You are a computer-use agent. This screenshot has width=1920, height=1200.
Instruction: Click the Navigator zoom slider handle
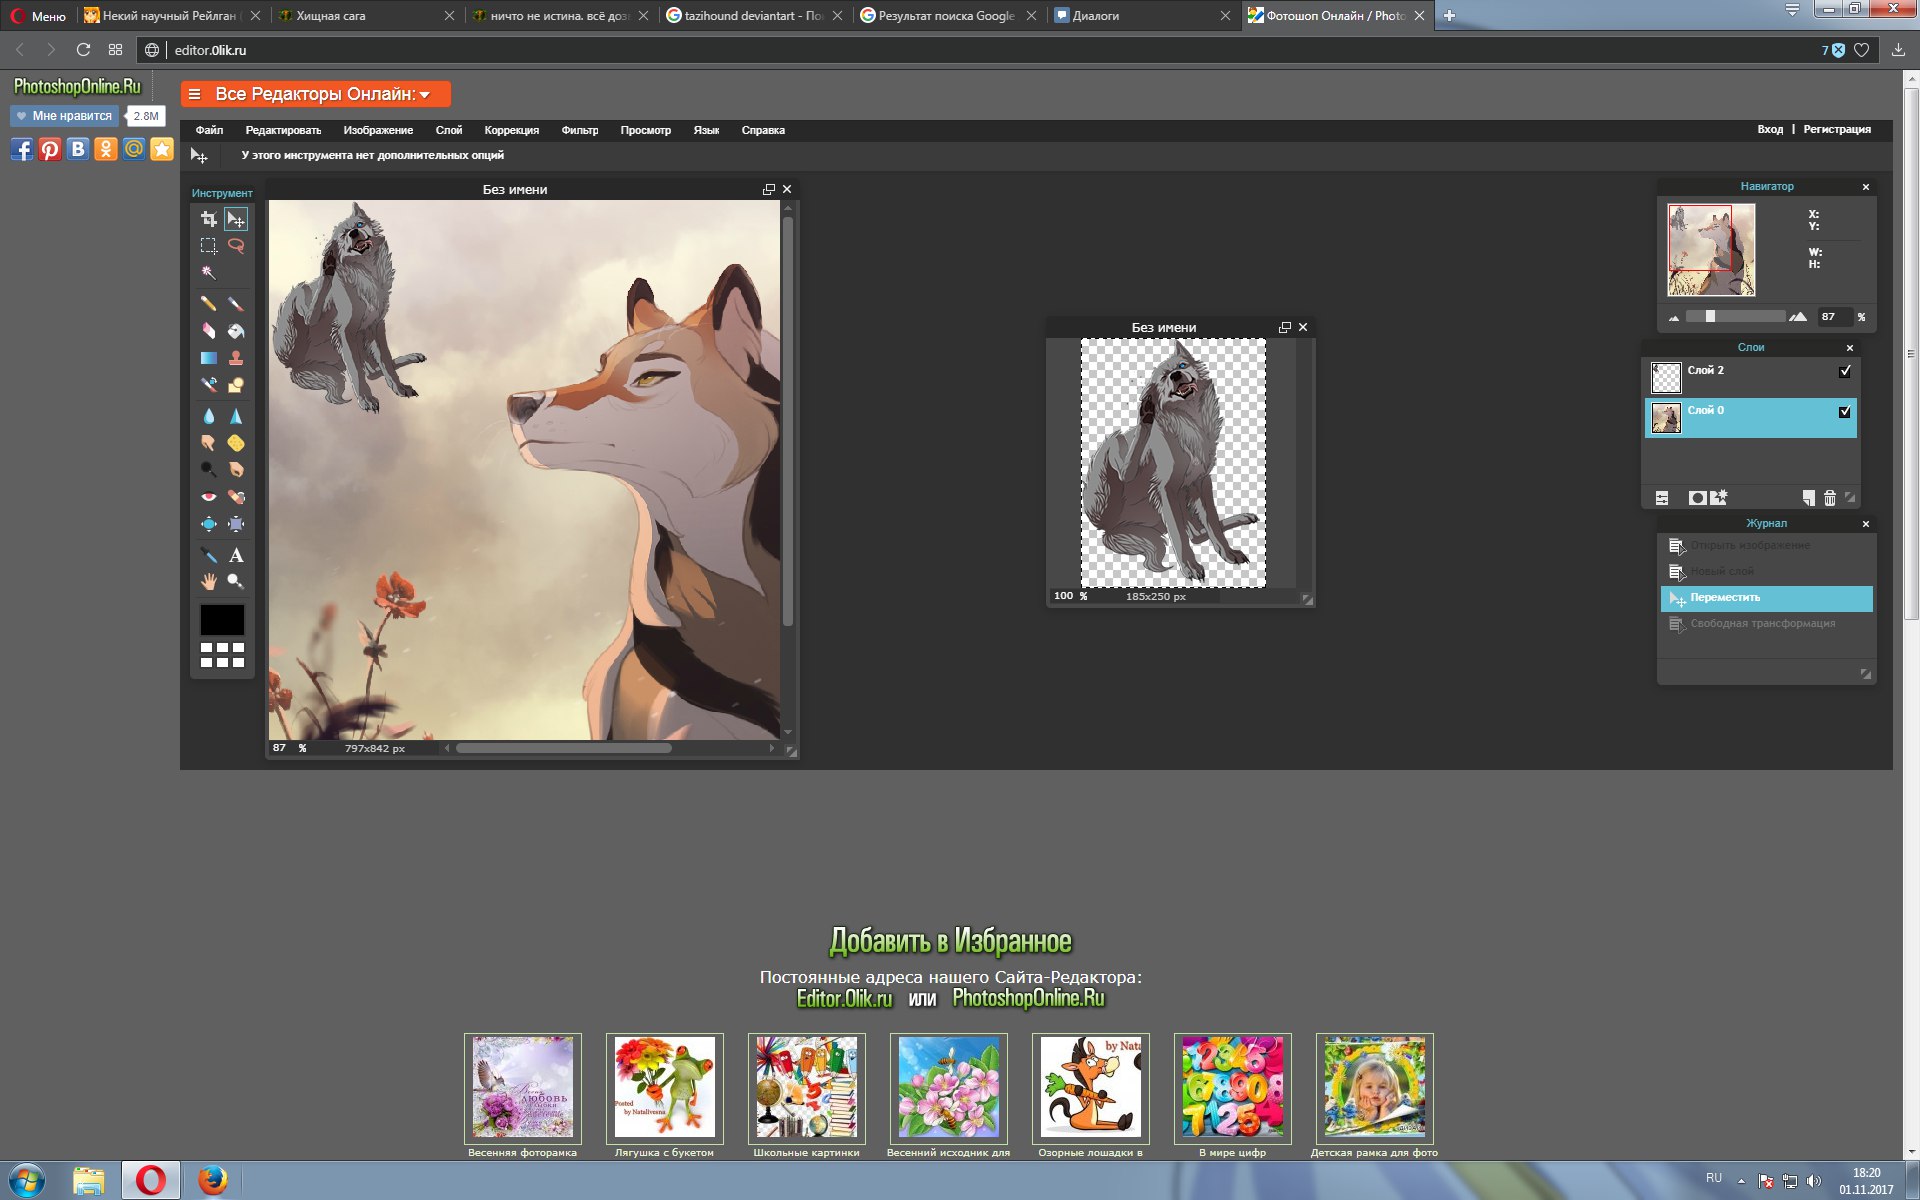point(1710,317)
